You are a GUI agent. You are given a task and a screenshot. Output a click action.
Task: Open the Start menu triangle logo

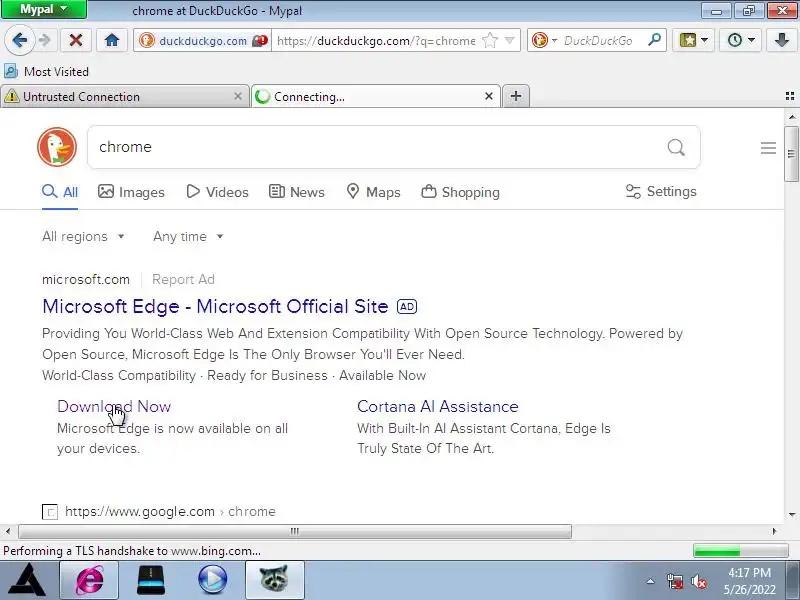click(x=28, y=580)
